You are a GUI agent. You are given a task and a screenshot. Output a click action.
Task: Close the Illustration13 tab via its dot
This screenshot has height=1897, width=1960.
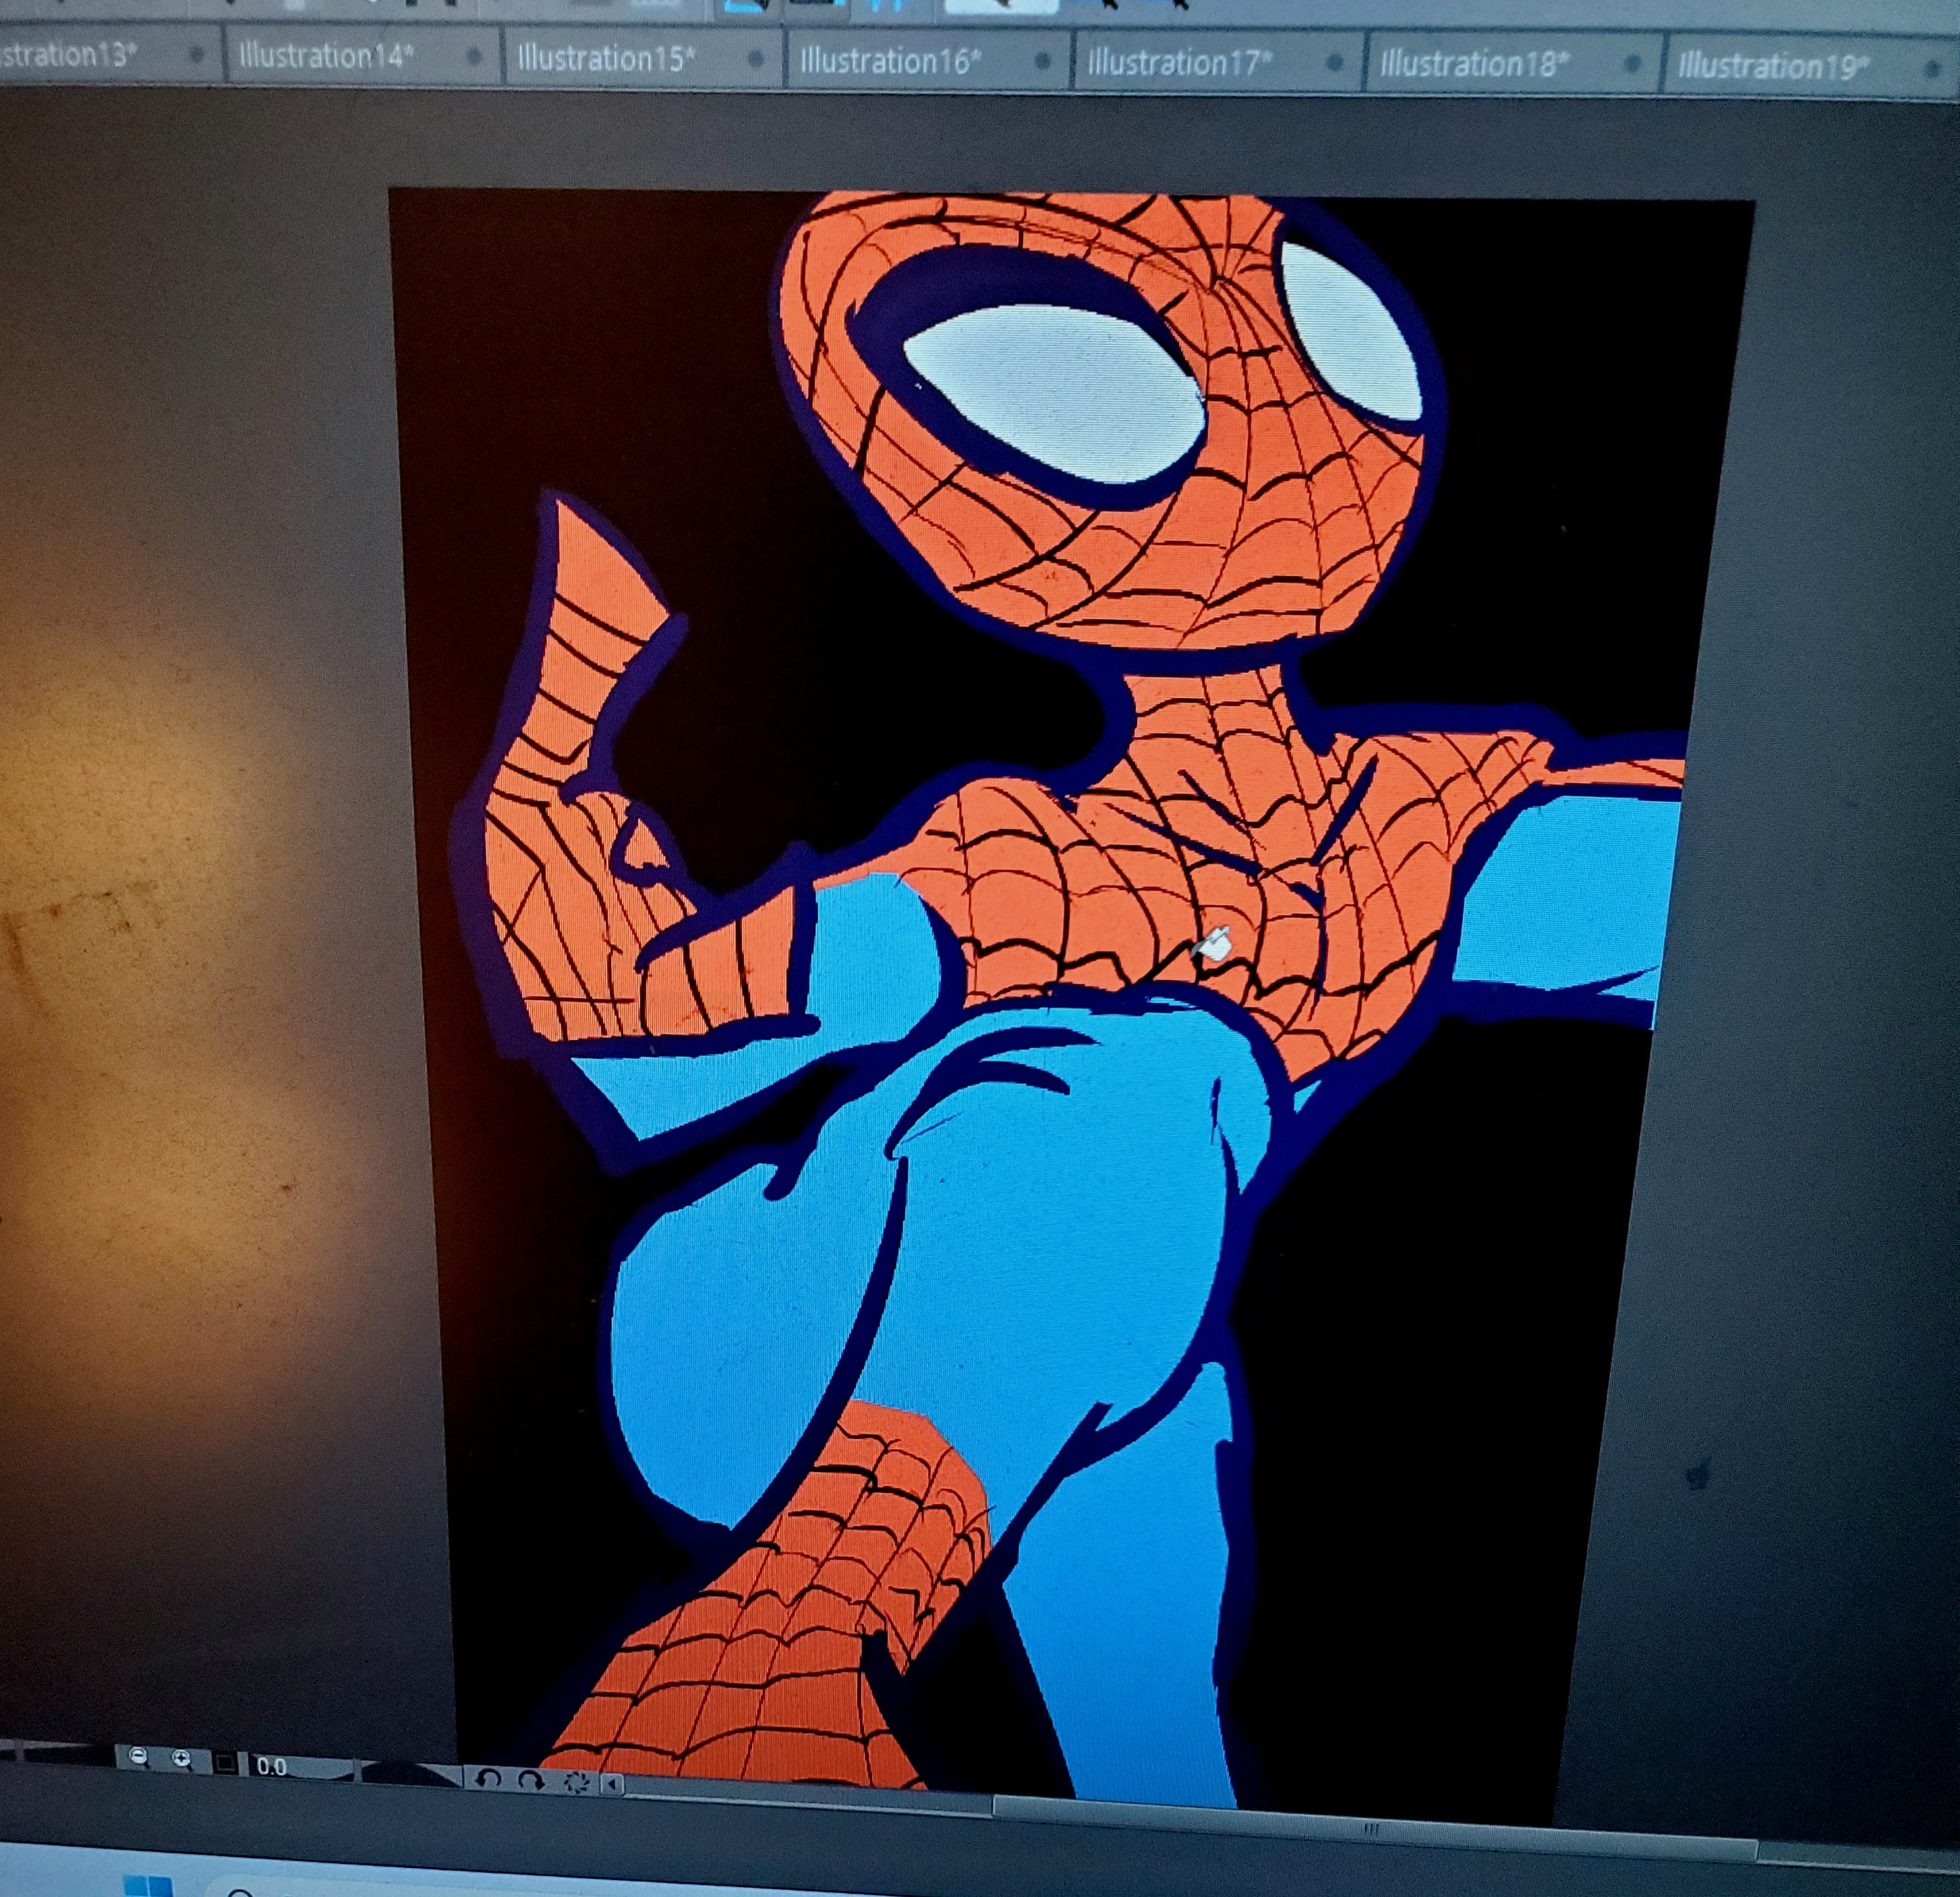coord(197,54)
